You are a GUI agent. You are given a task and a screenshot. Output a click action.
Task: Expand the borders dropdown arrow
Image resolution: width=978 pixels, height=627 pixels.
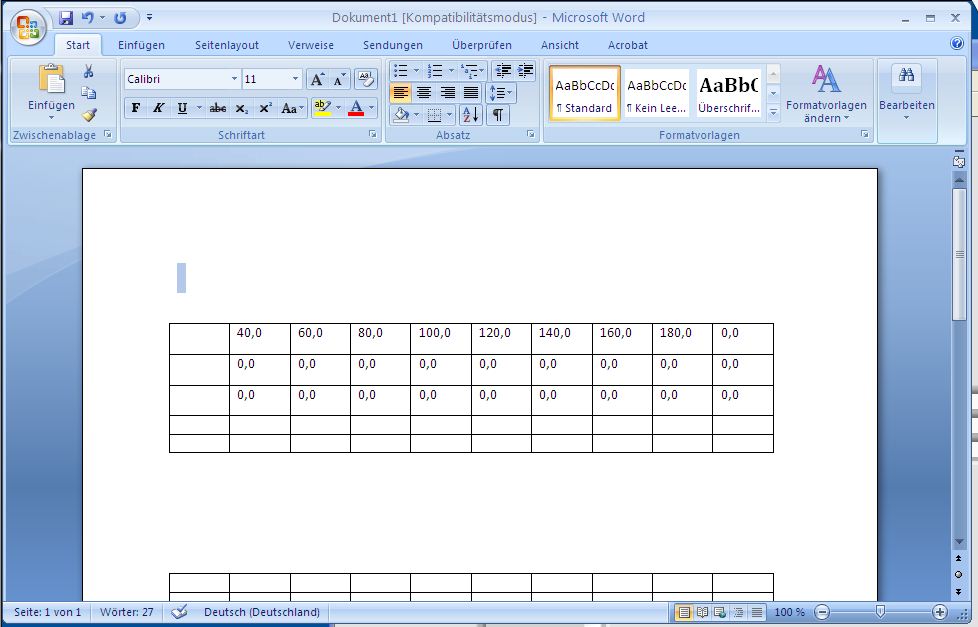(x=449, y=115)
